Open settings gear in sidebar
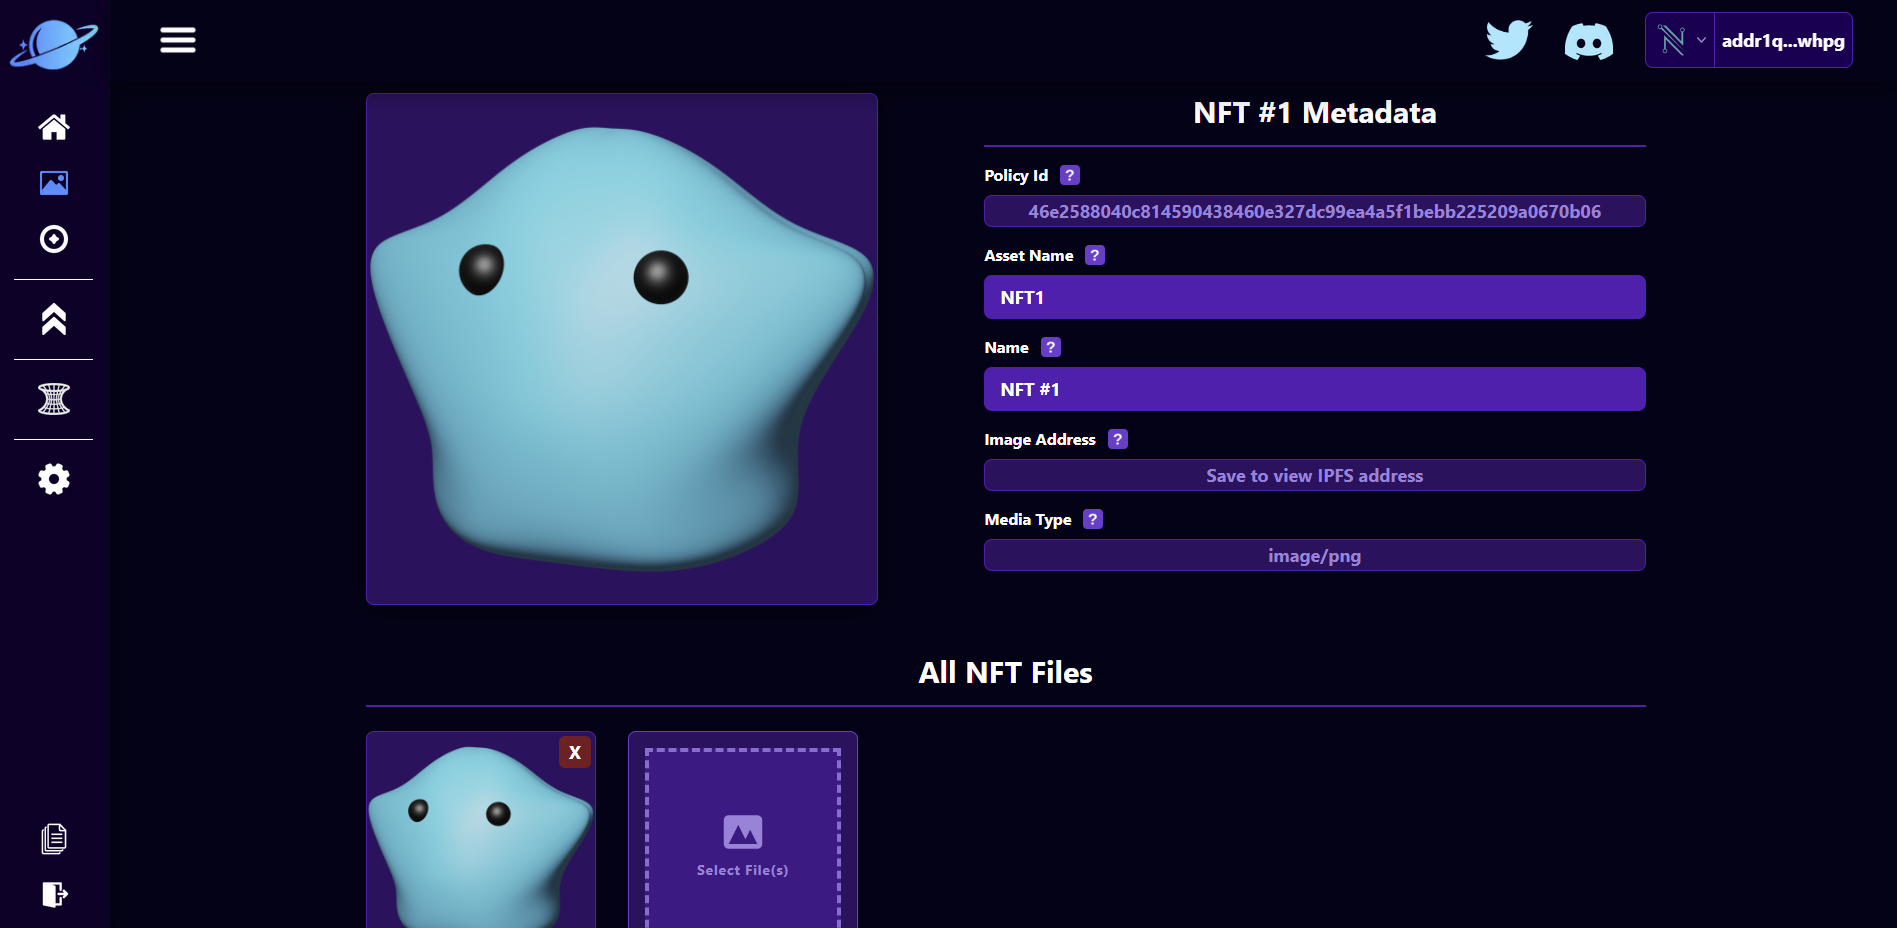This screenshot has width=1897, height=928. [x=54, y=479]
